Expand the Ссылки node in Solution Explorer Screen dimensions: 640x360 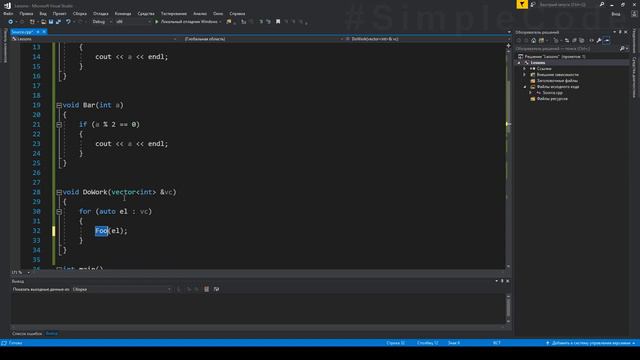coord(525,69)
